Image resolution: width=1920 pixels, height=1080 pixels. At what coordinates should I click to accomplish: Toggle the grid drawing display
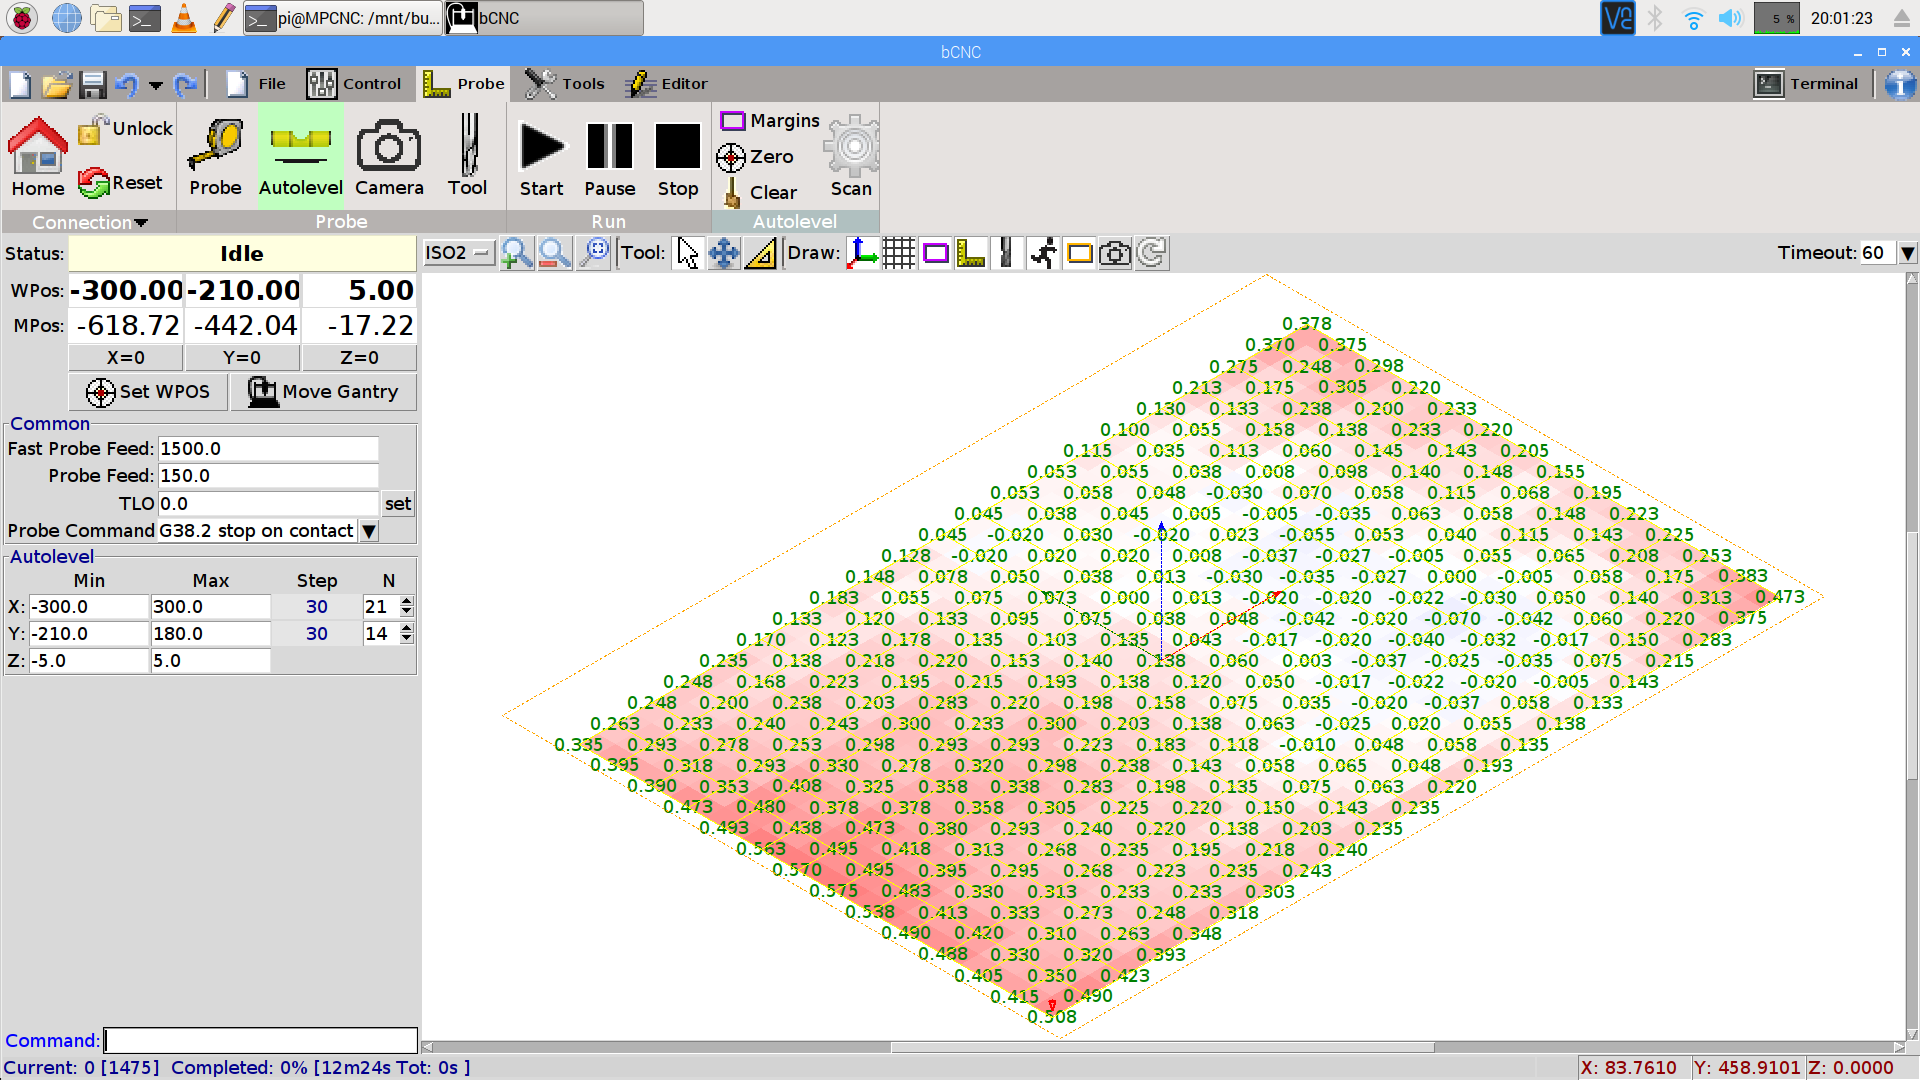898,253
